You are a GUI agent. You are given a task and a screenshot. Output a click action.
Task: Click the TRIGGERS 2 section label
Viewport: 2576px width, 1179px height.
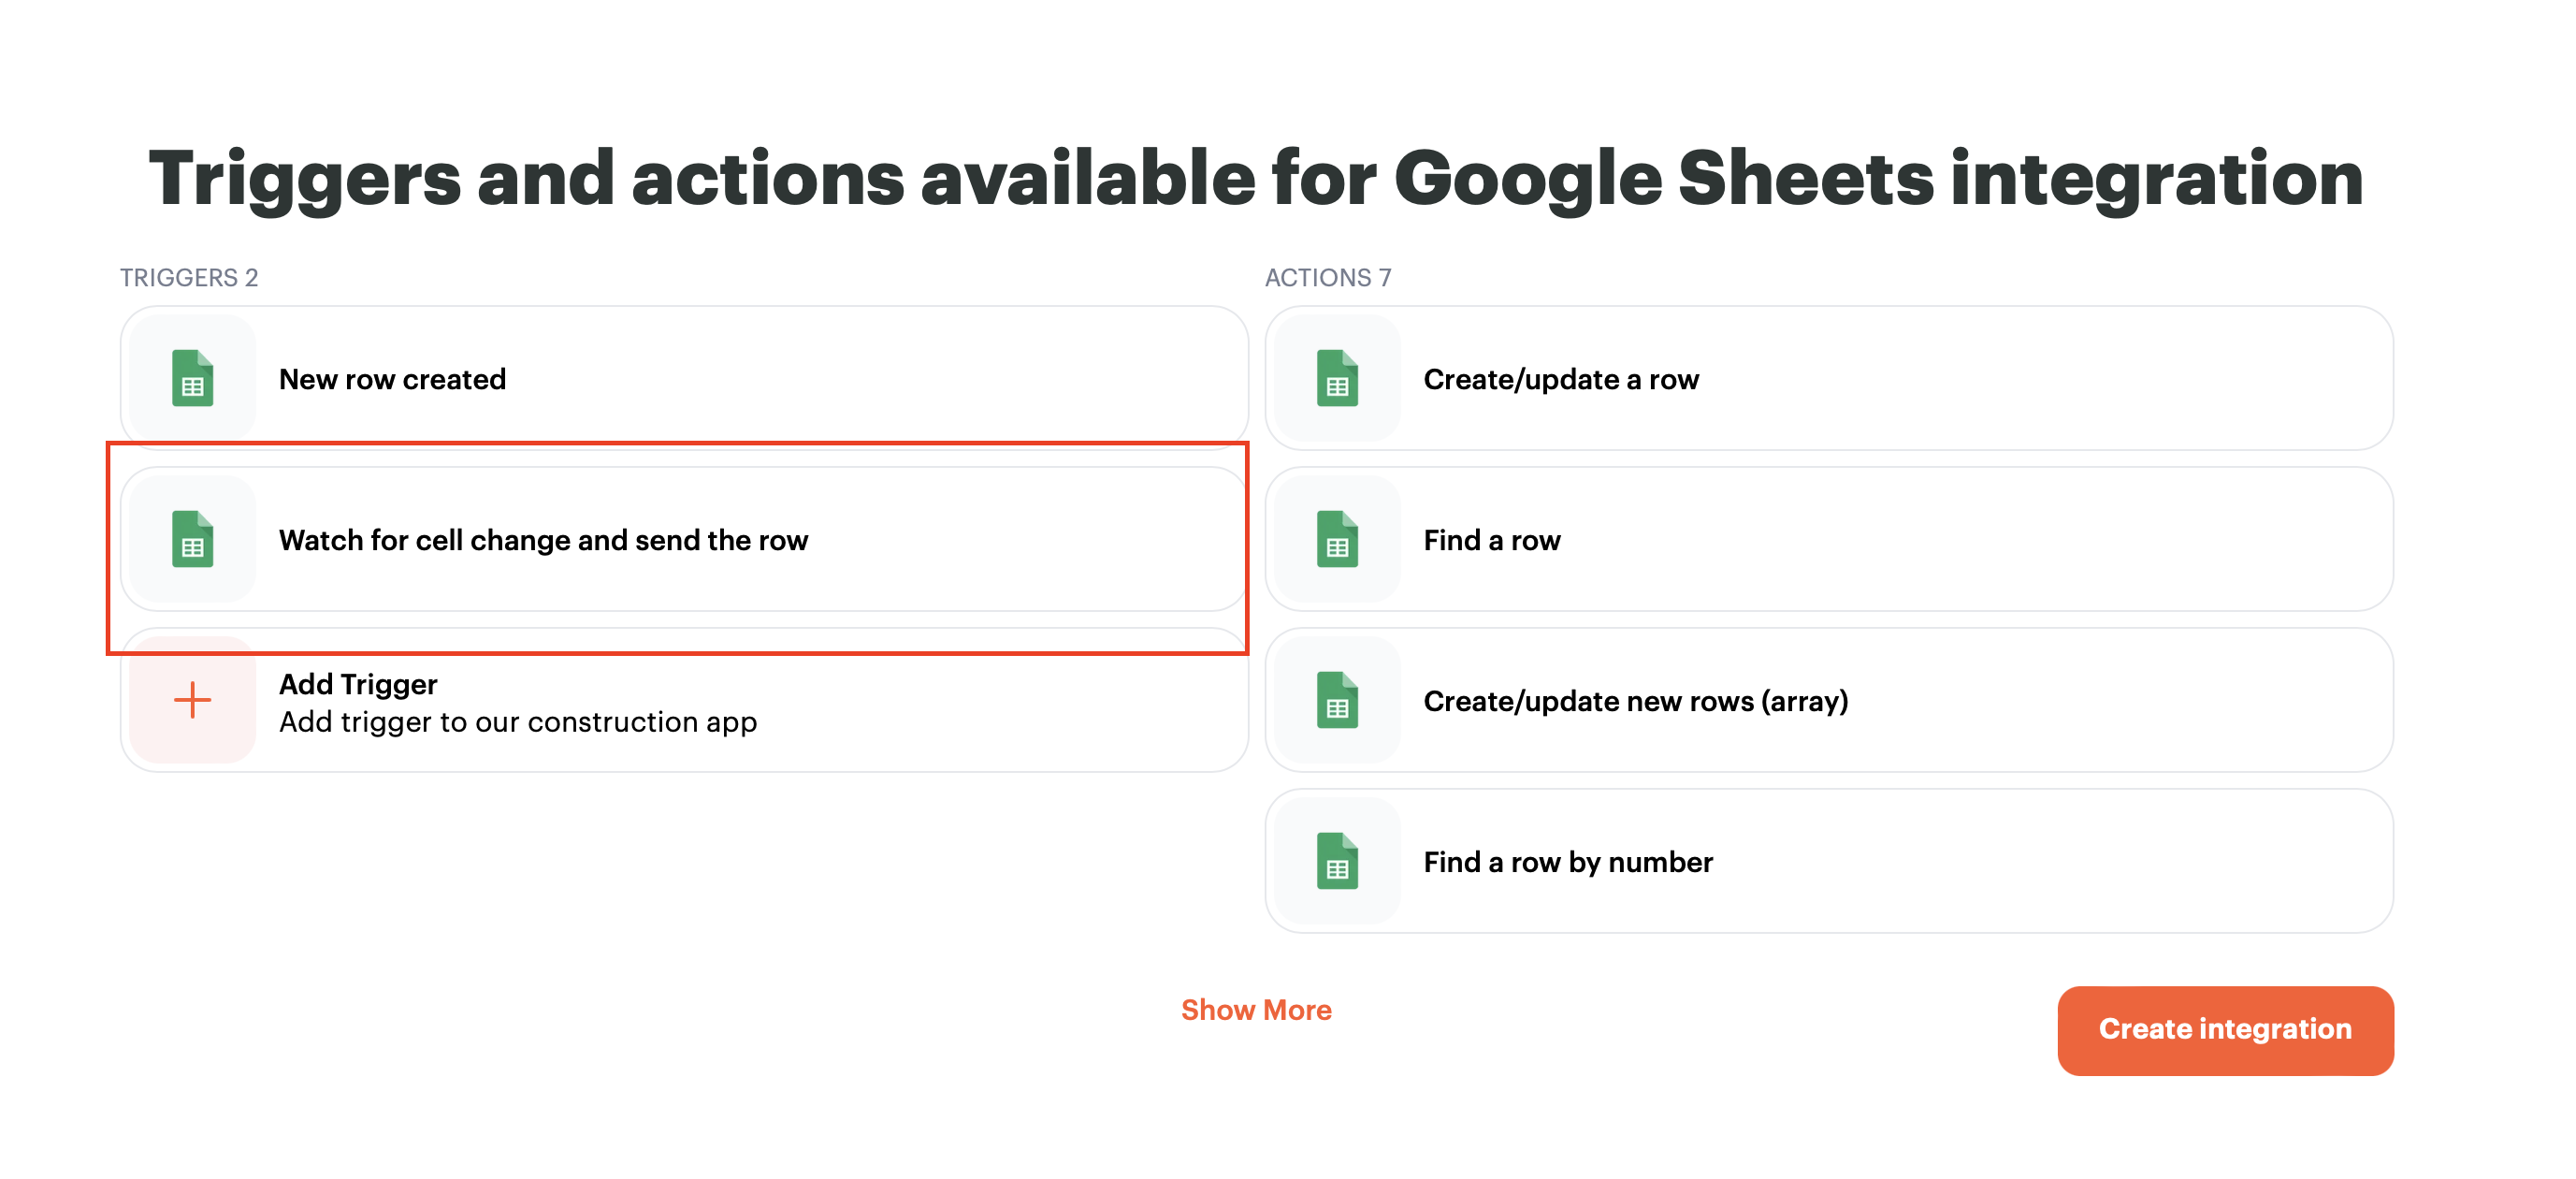(189, 277)
